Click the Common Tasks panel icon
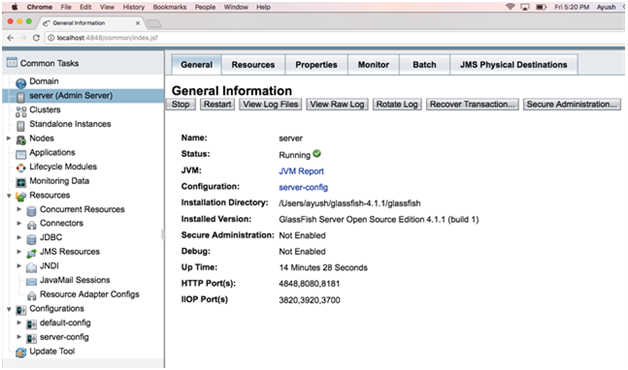The height and width of the screenshot is (370, 628). (12, 62)
